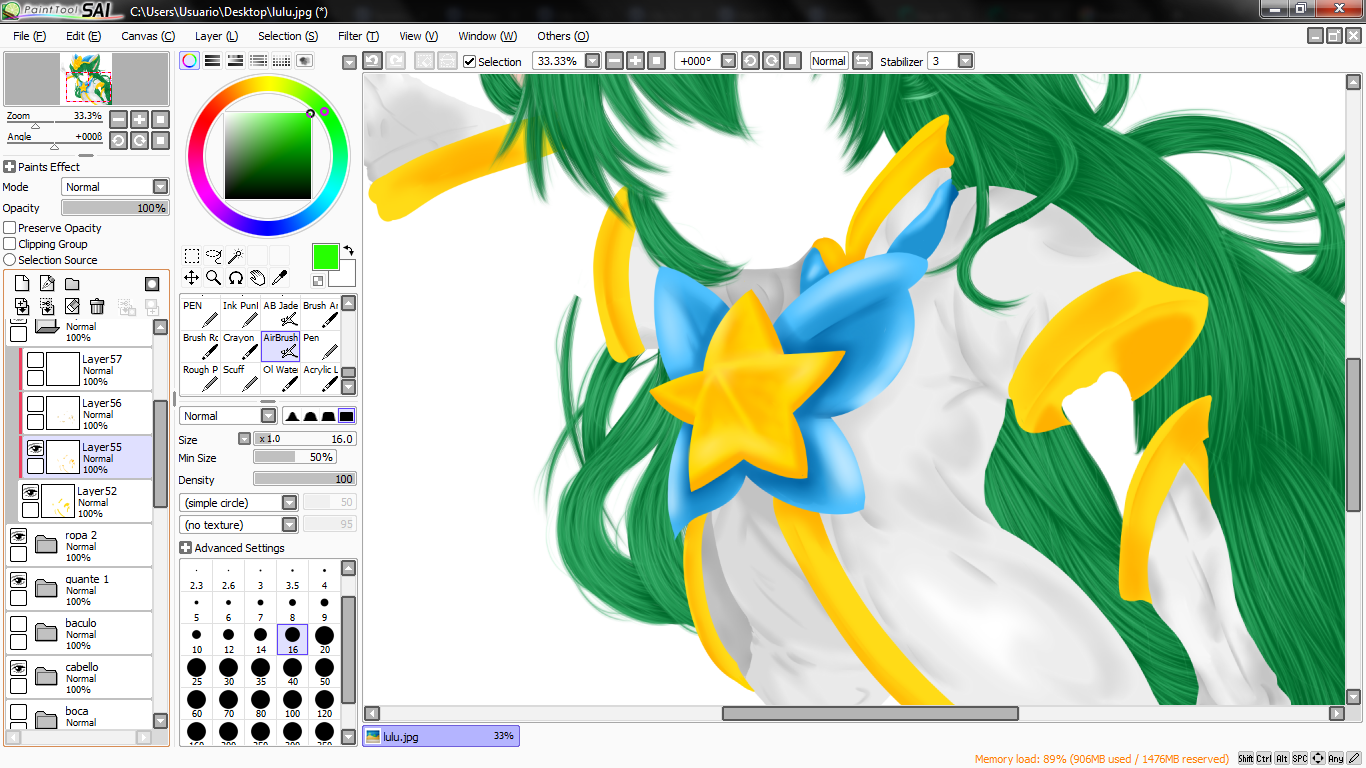Select the Lasso tool
Viewport: 1366px width, 768px height.
pos(214,256)
